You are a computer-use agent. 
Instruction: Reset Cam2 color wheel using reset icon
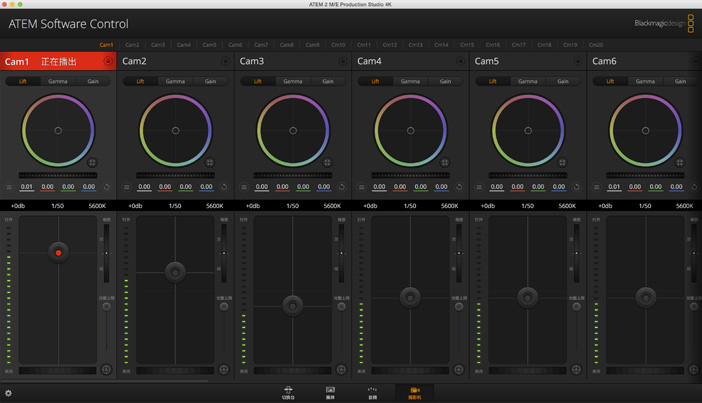[x=224, y=187]
